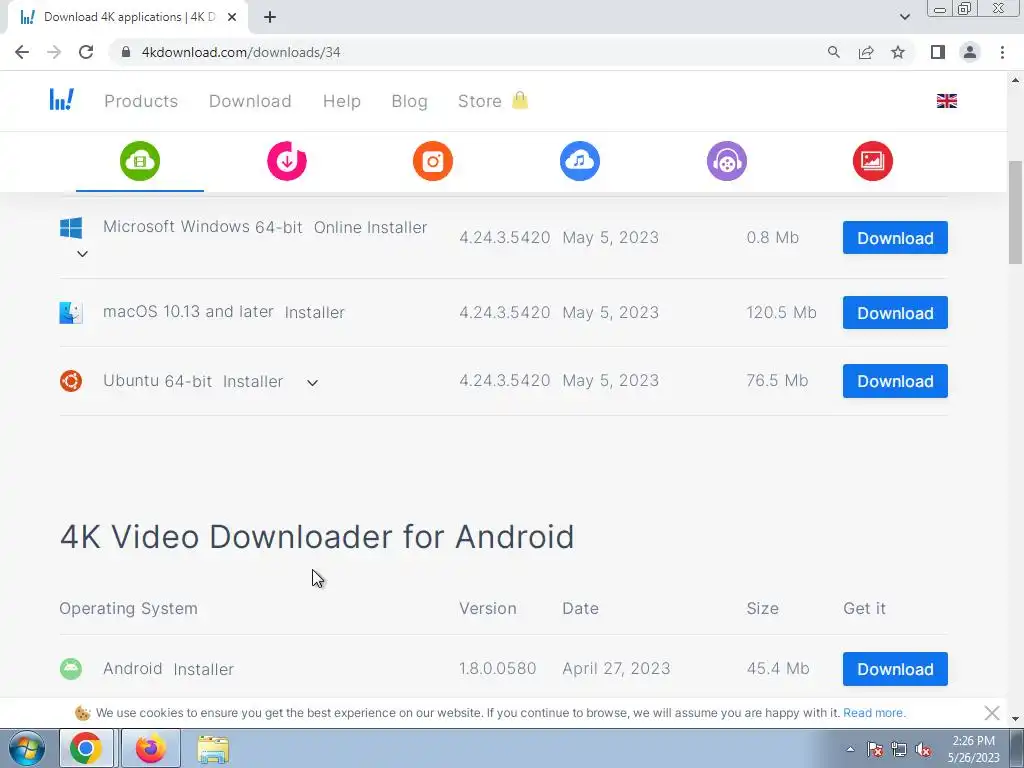Image resolution: width=1024 pixels, height=768 pixels.
Task: Select the Download 4K applications browser tab
Action: tap(128, 17)
